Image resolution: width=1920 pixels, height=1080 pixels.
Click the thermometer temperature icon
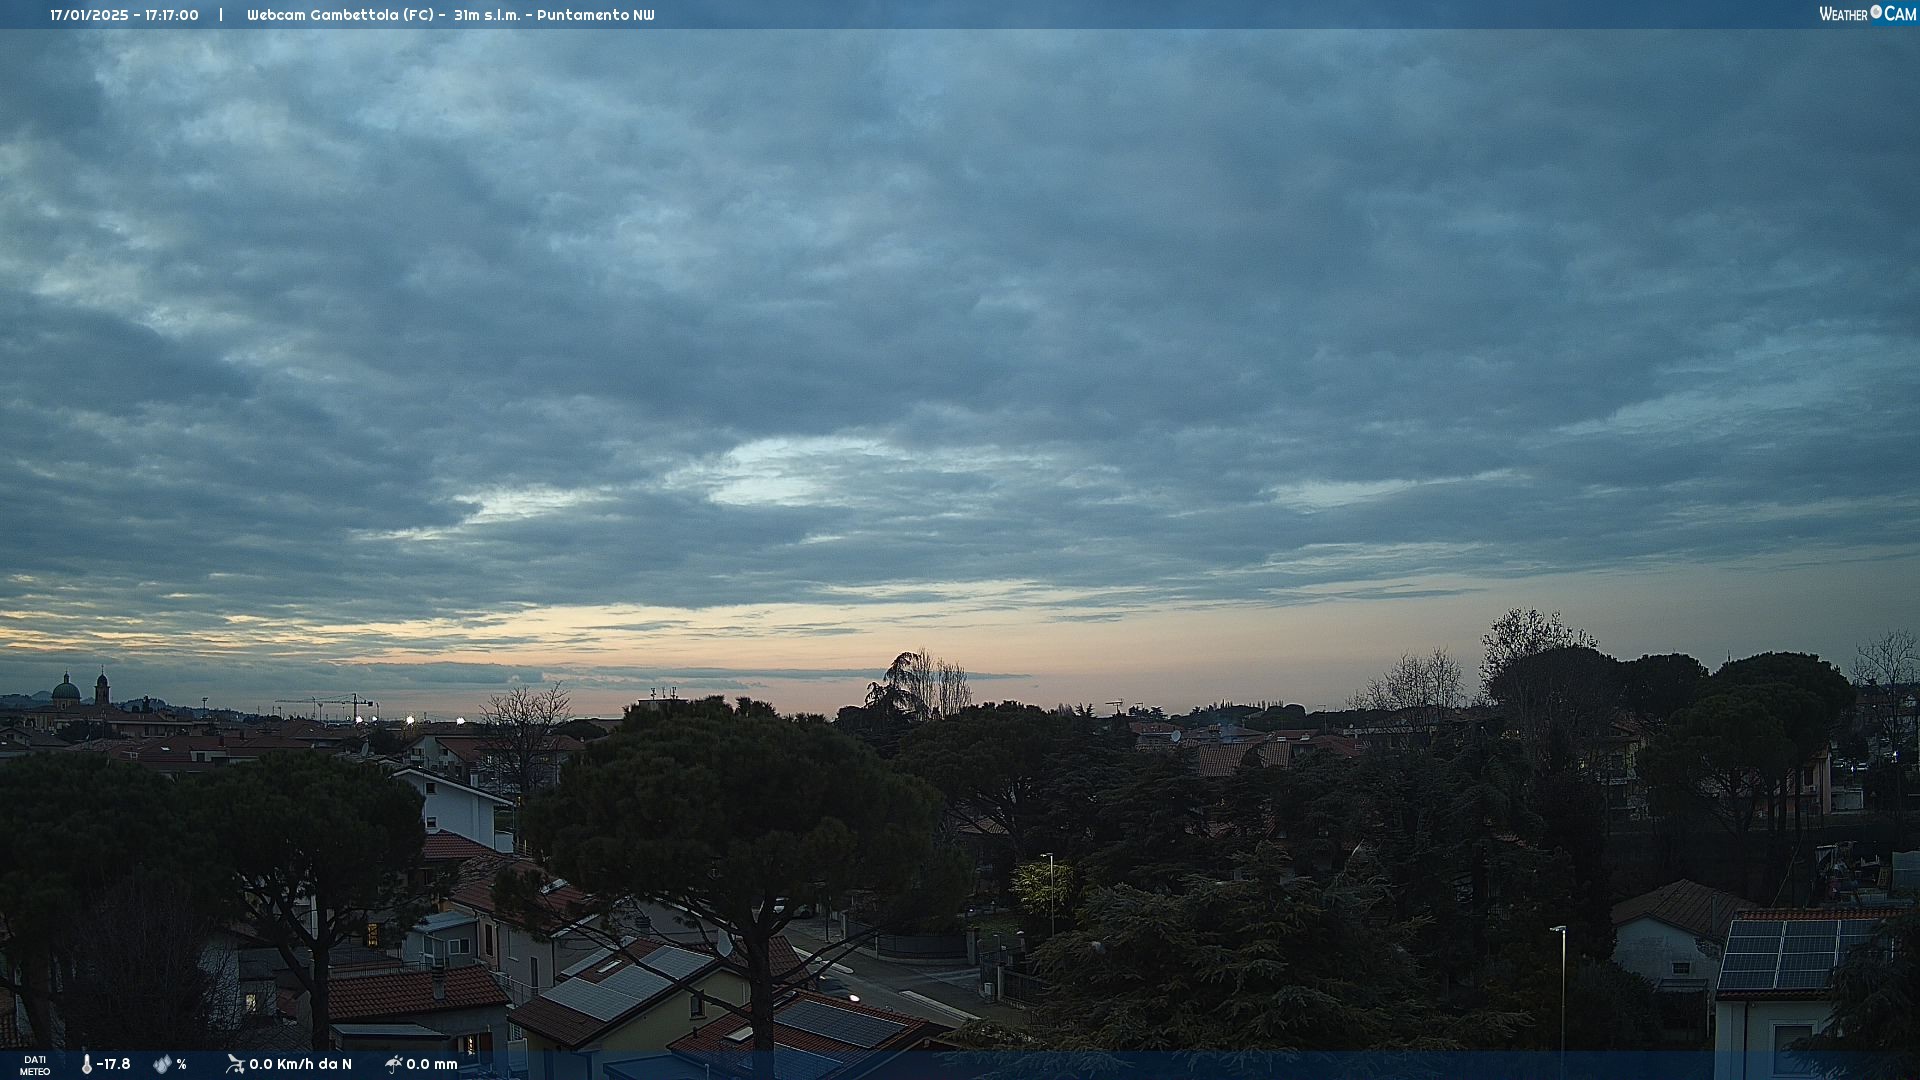click(x=86, y=1064)
